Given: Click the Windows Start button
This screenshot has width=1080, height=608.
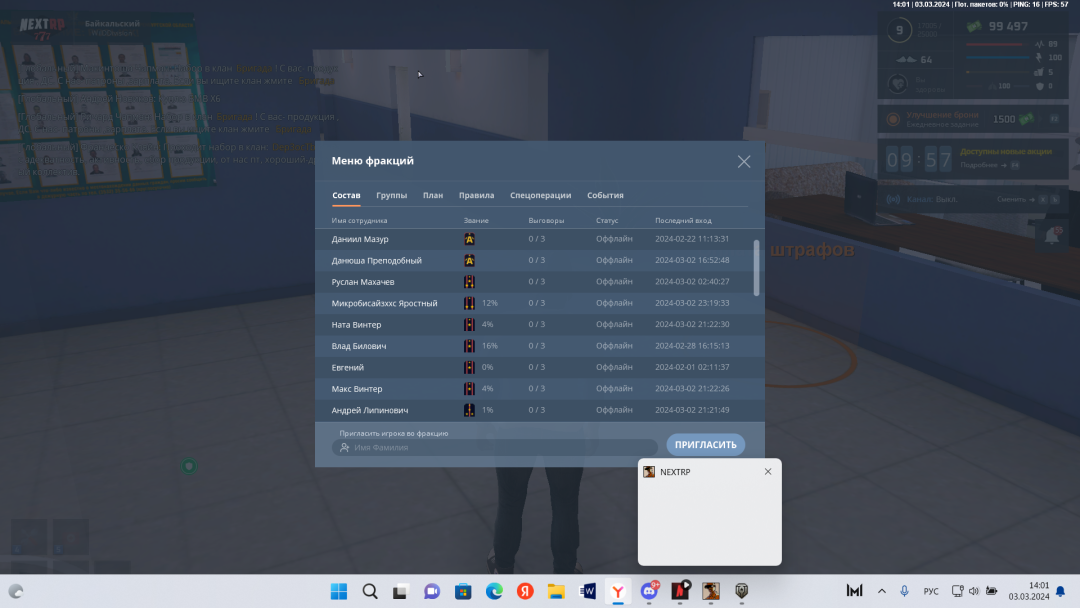Looking at the screenshot, I should point(338,591).
